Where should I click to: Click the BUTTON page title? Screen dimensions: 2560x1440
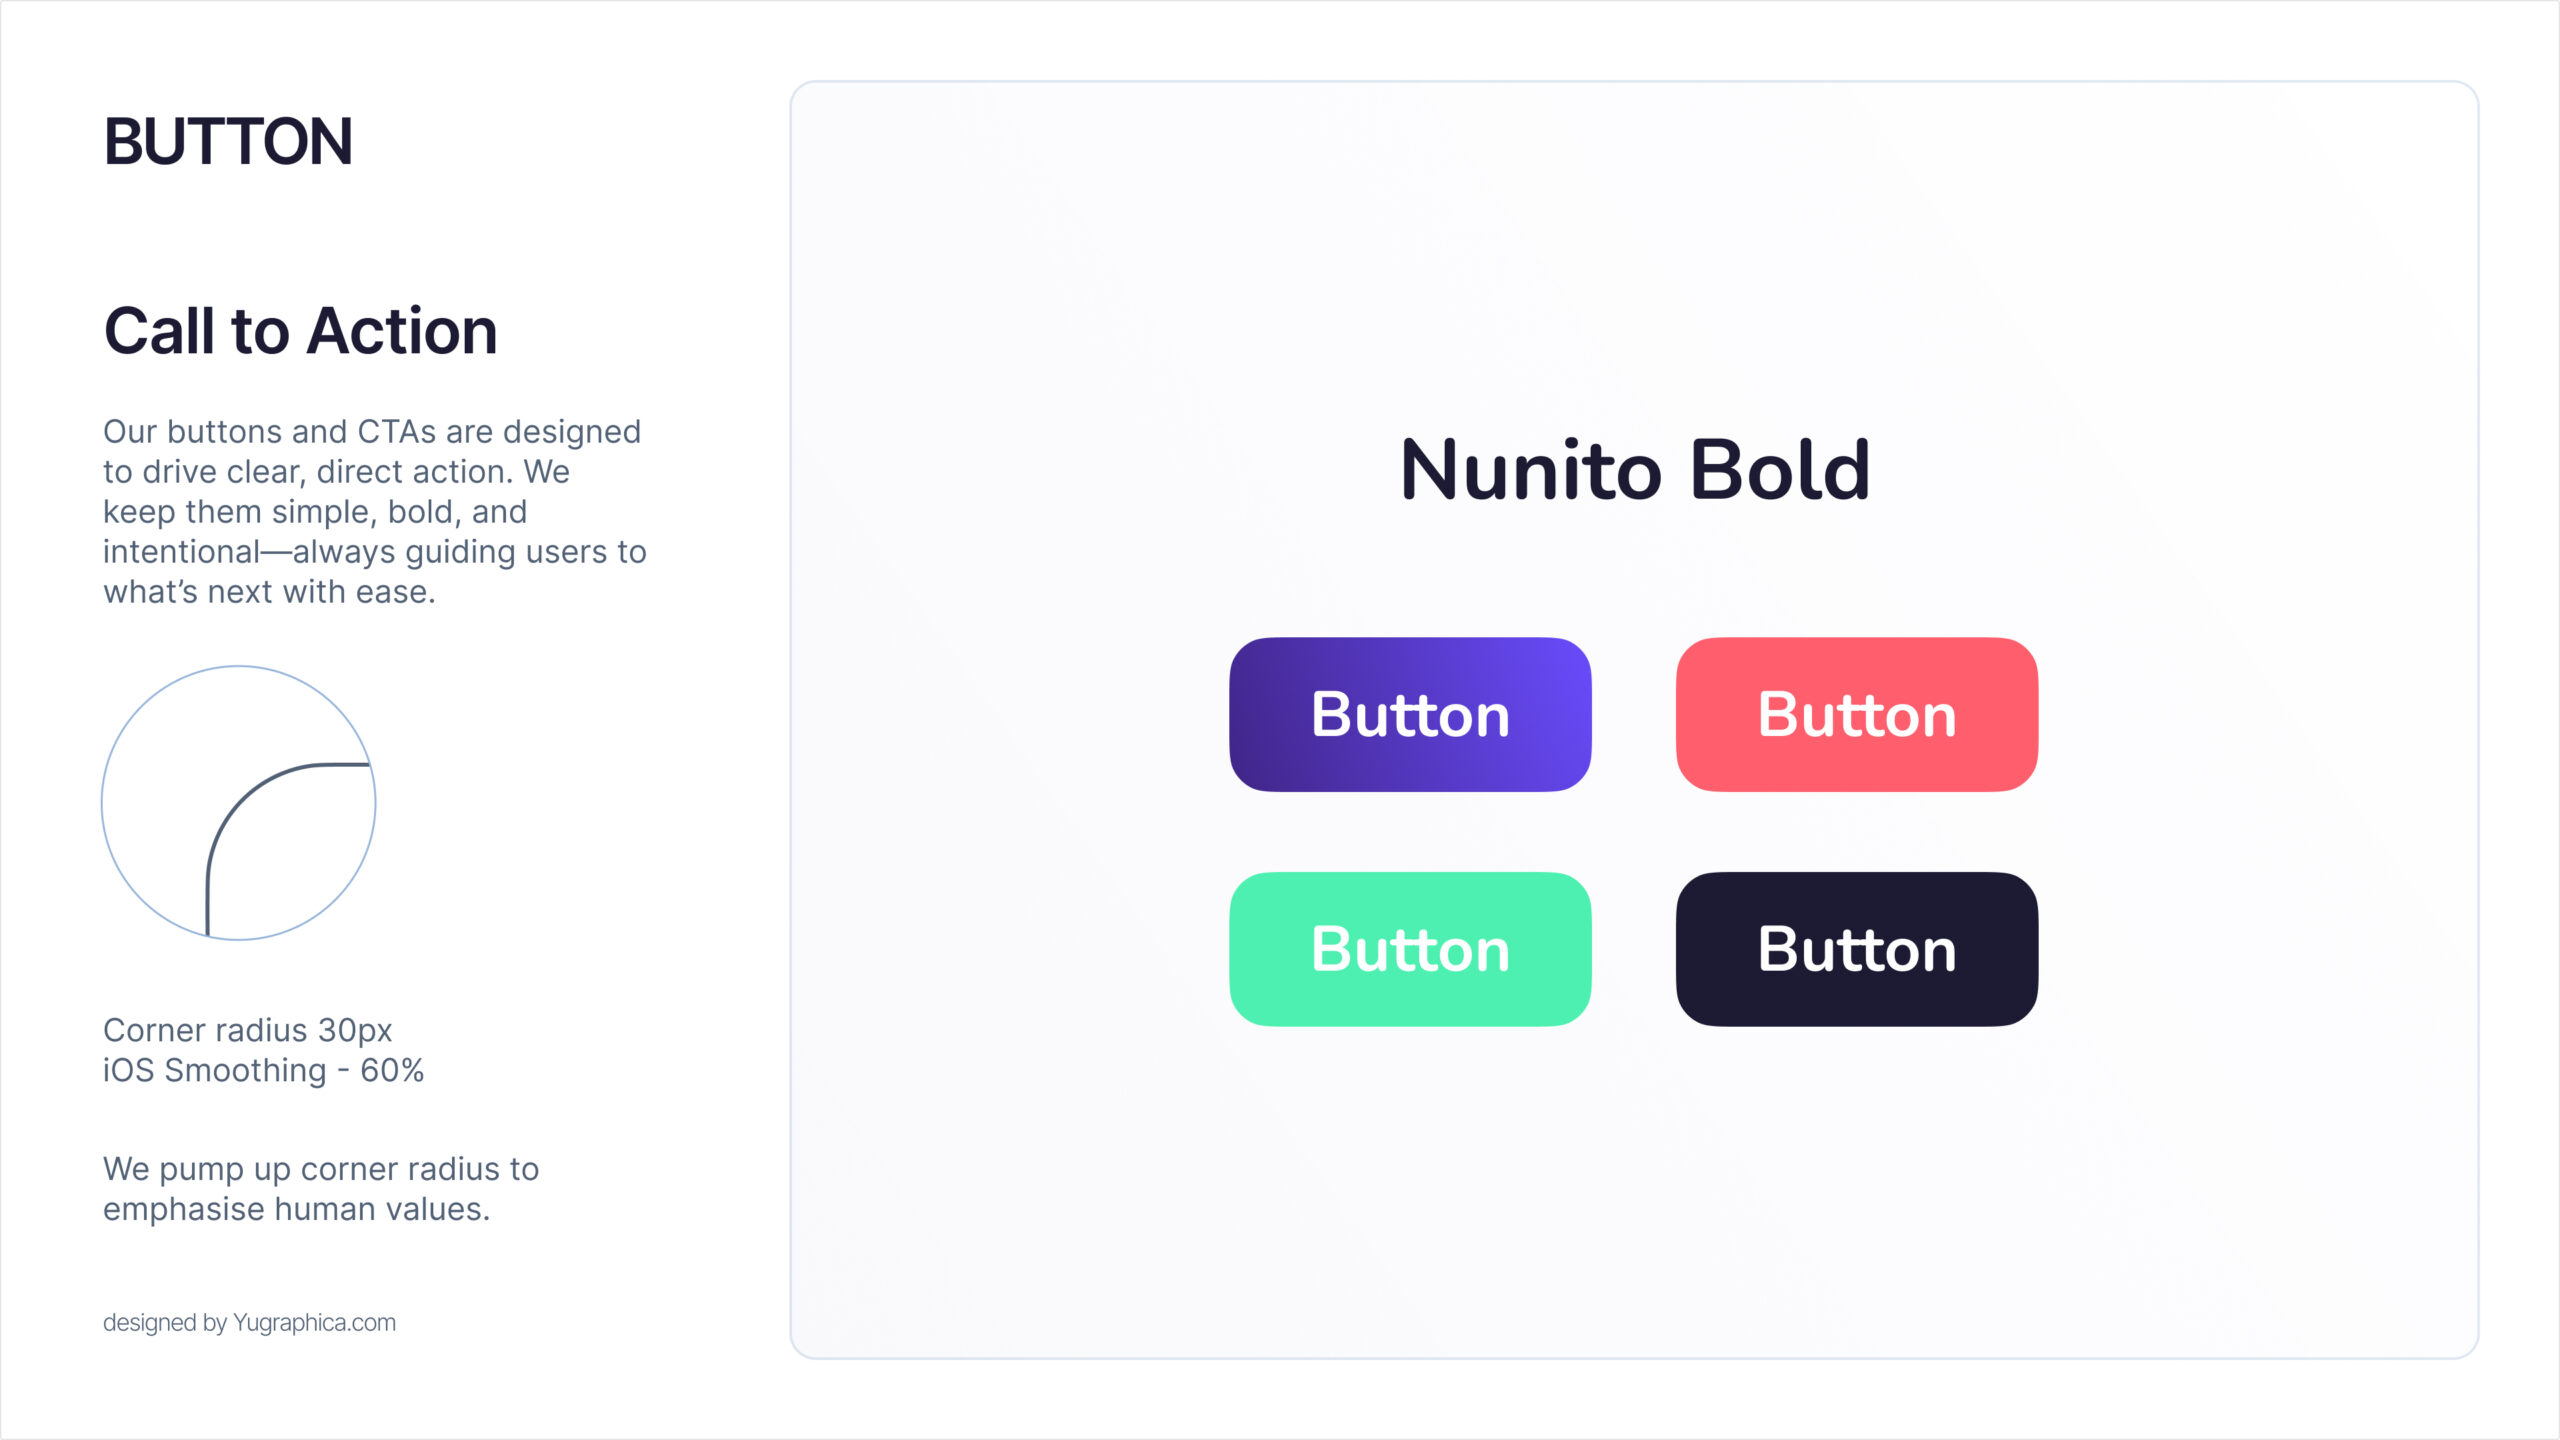[x=228, y=141]
